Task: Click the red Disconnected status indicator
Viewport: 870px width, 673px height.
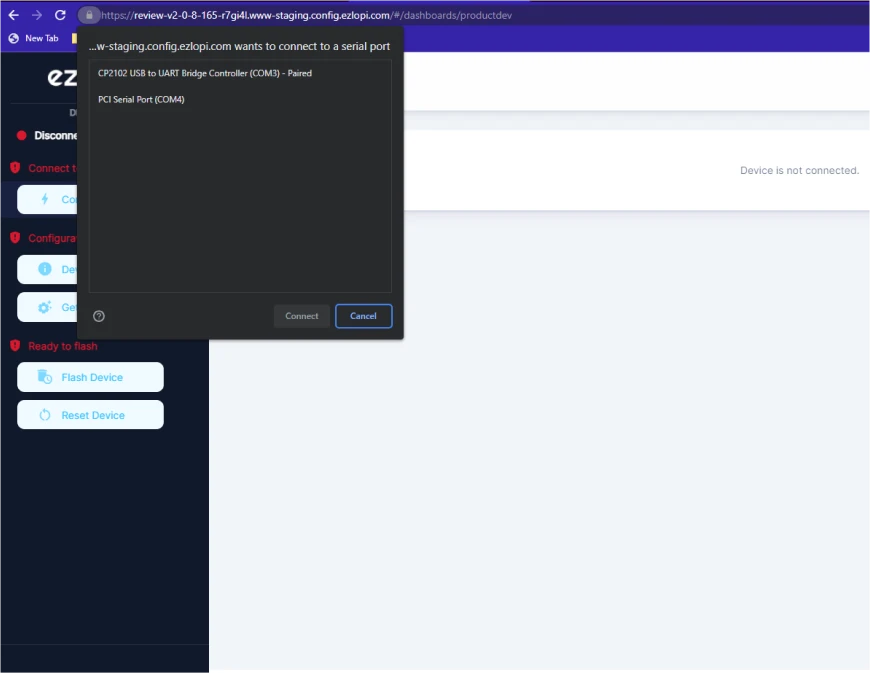Action: [x=22, y=135]
